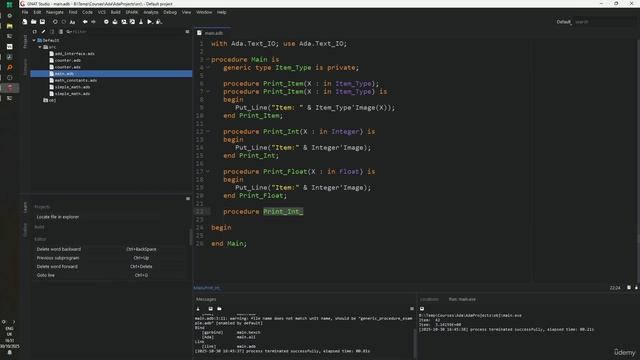Open the Debug menu
640x360 pixels.
coord(170,12)
